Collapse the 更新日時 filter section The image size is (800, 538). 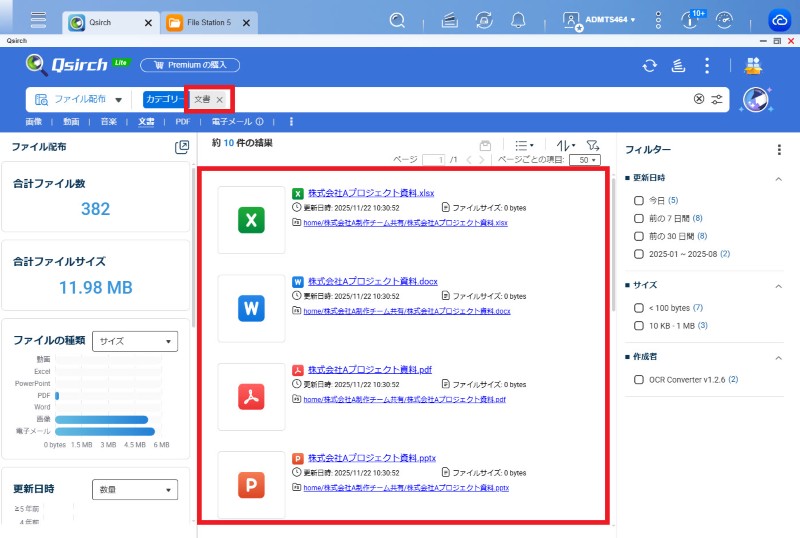pos(779,177)
